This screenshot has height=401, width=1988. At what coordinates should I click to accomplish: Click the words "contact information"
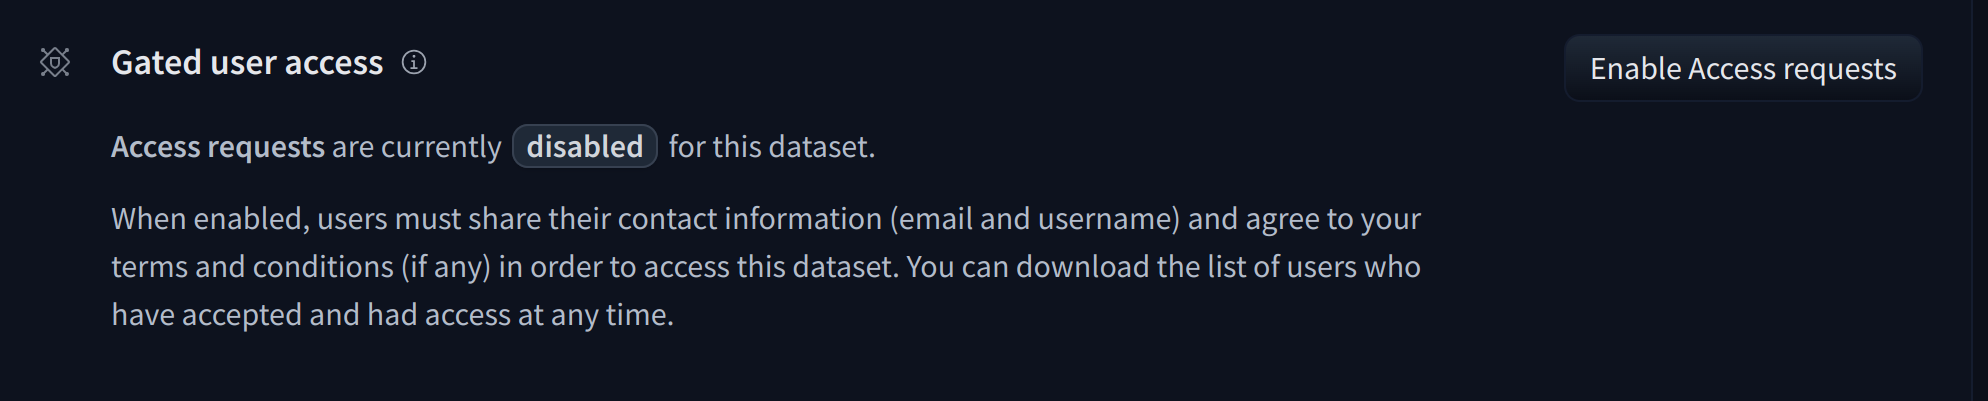[749, 219]
